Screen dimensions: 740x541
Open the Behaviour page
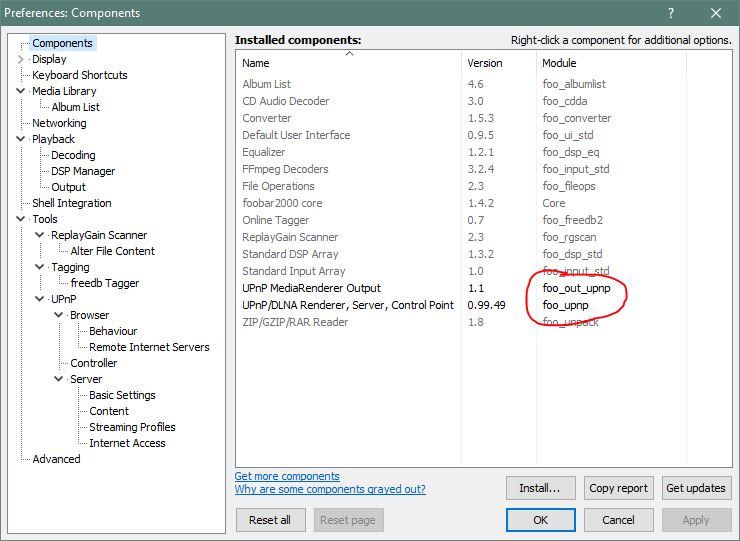pyautogui.click(x=113, y=331)
